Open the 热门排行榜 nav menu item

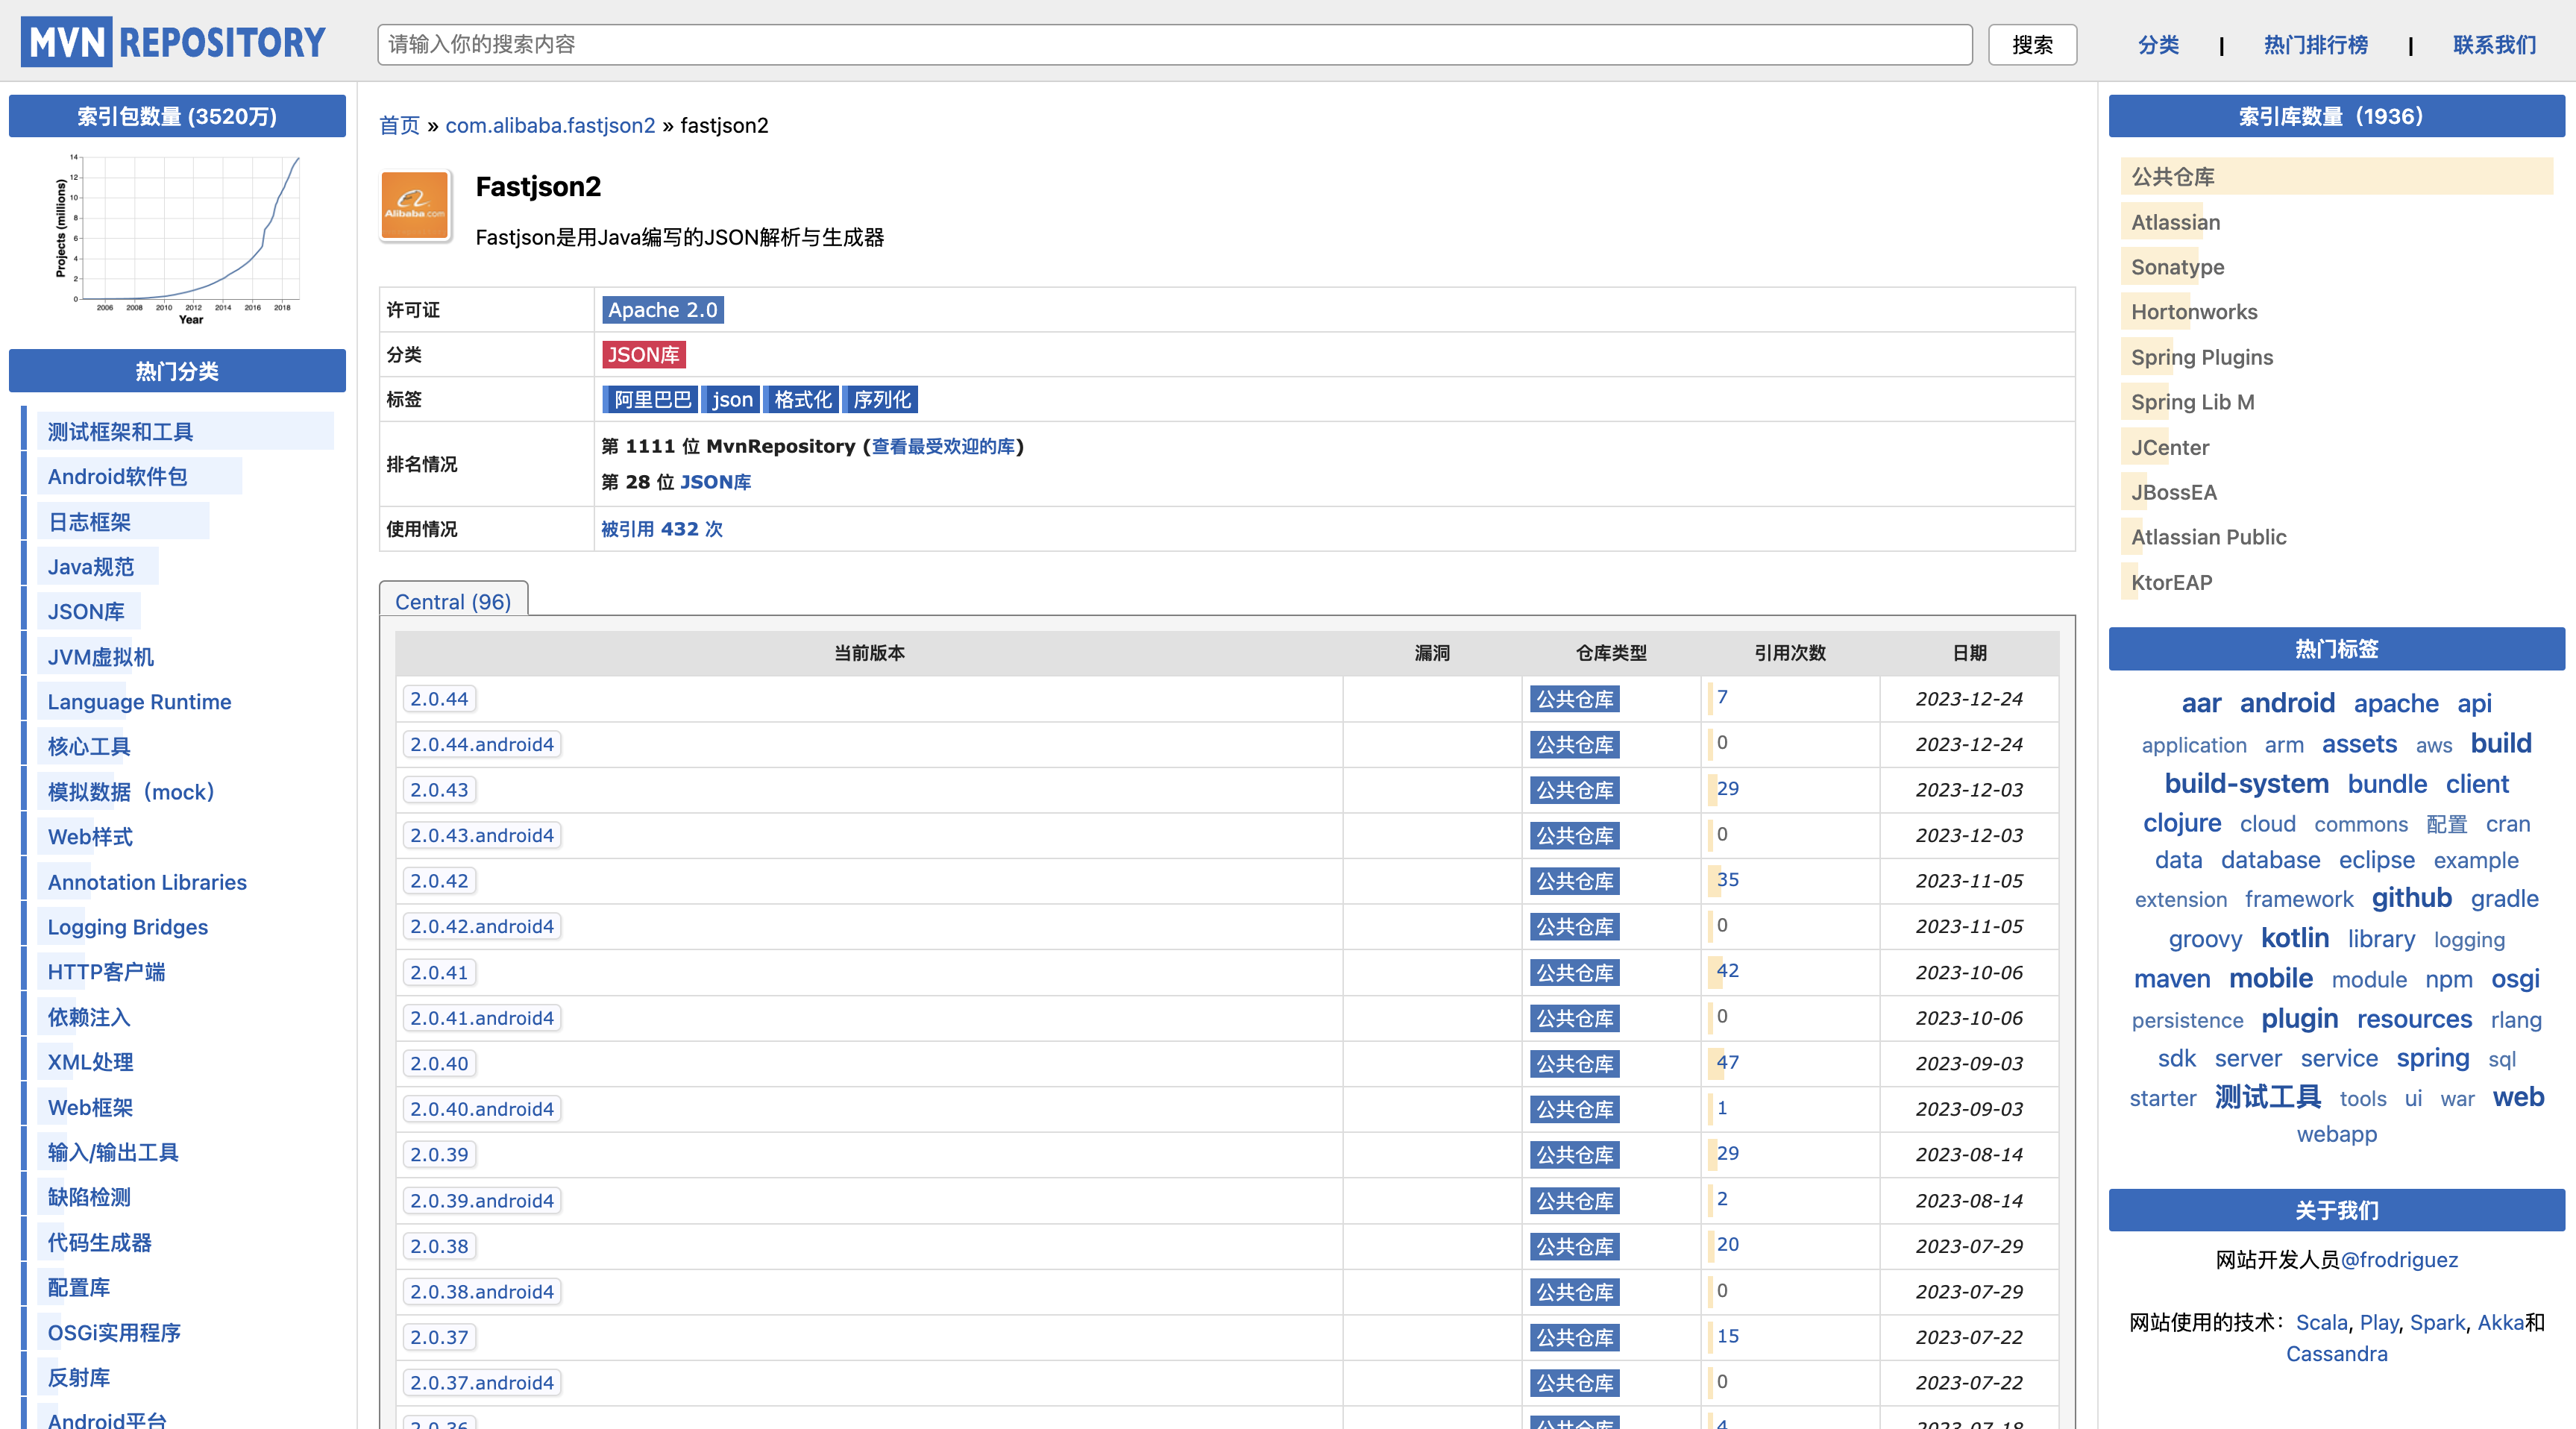(2315, 45)
